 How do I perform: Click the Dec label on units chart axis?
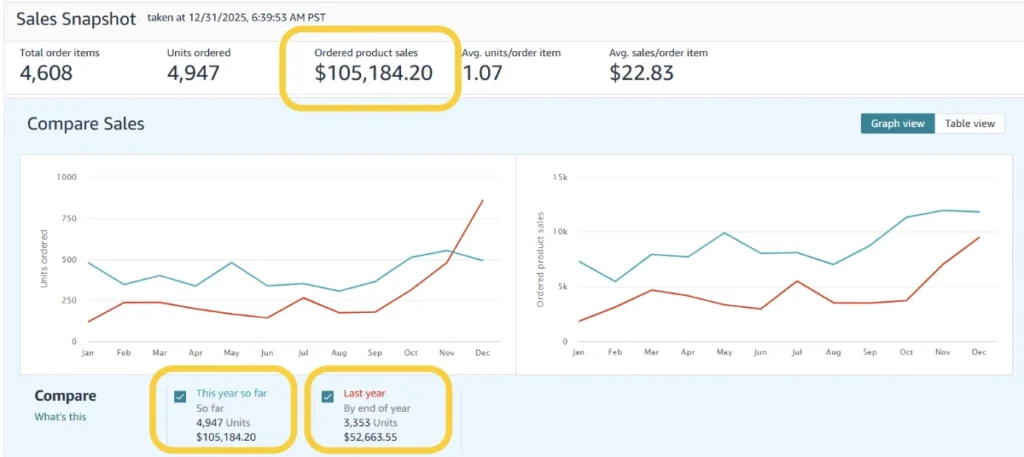483,353
